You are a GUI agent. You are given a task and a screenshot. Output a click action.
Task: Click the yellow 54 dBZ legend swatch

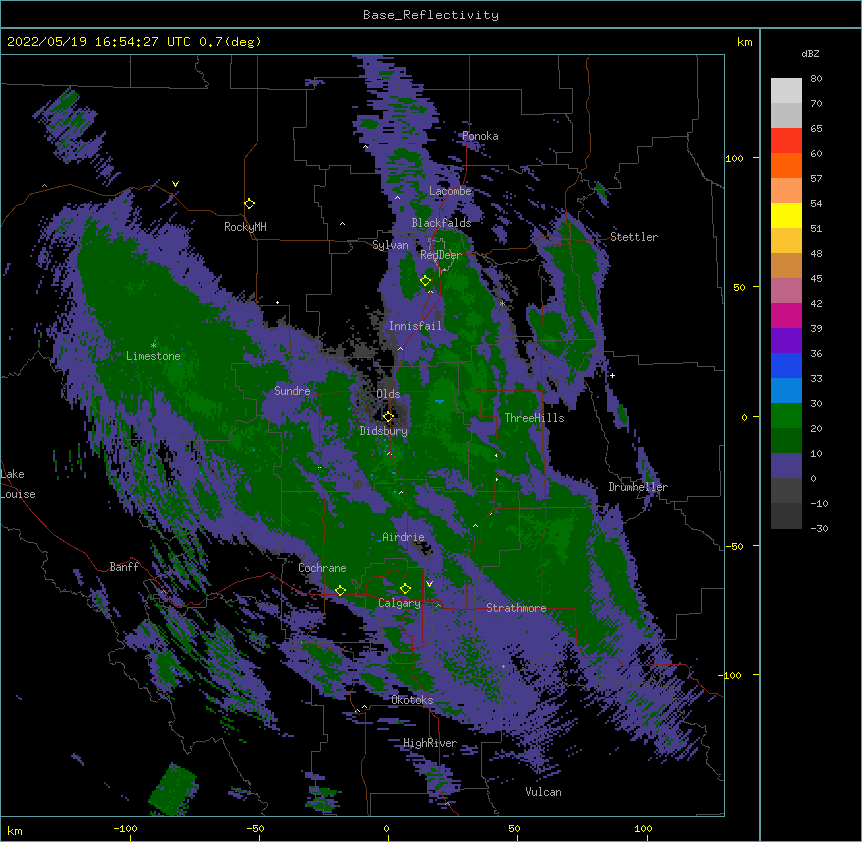point(786,215)
